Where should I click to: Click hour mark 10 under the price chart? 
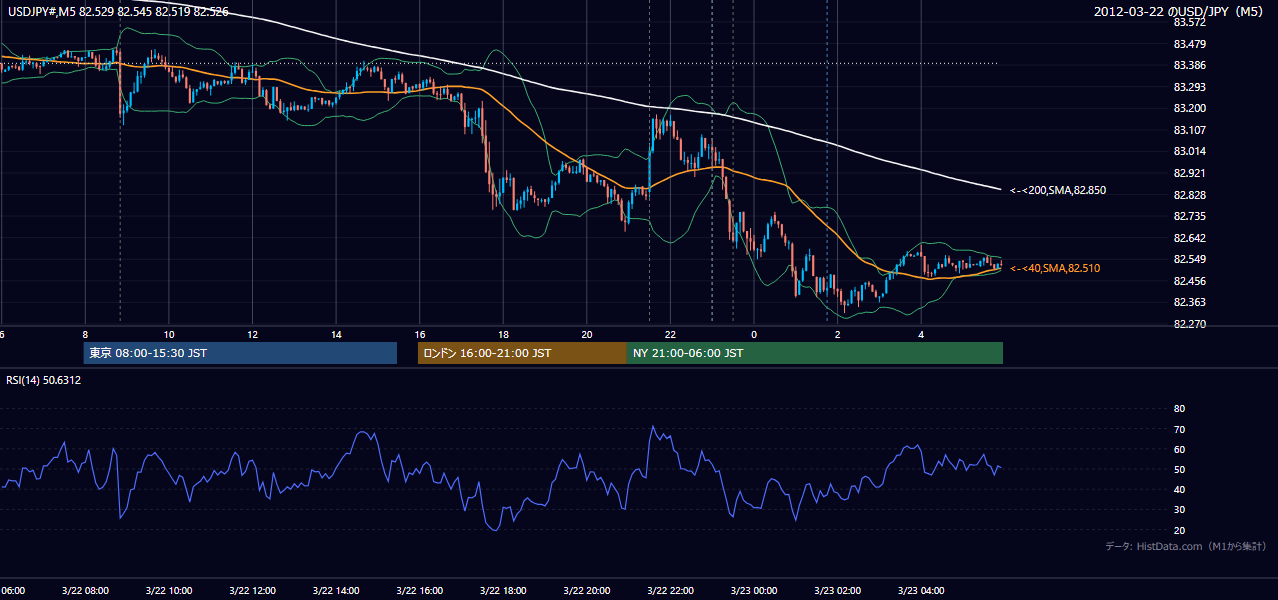[169, 334]
